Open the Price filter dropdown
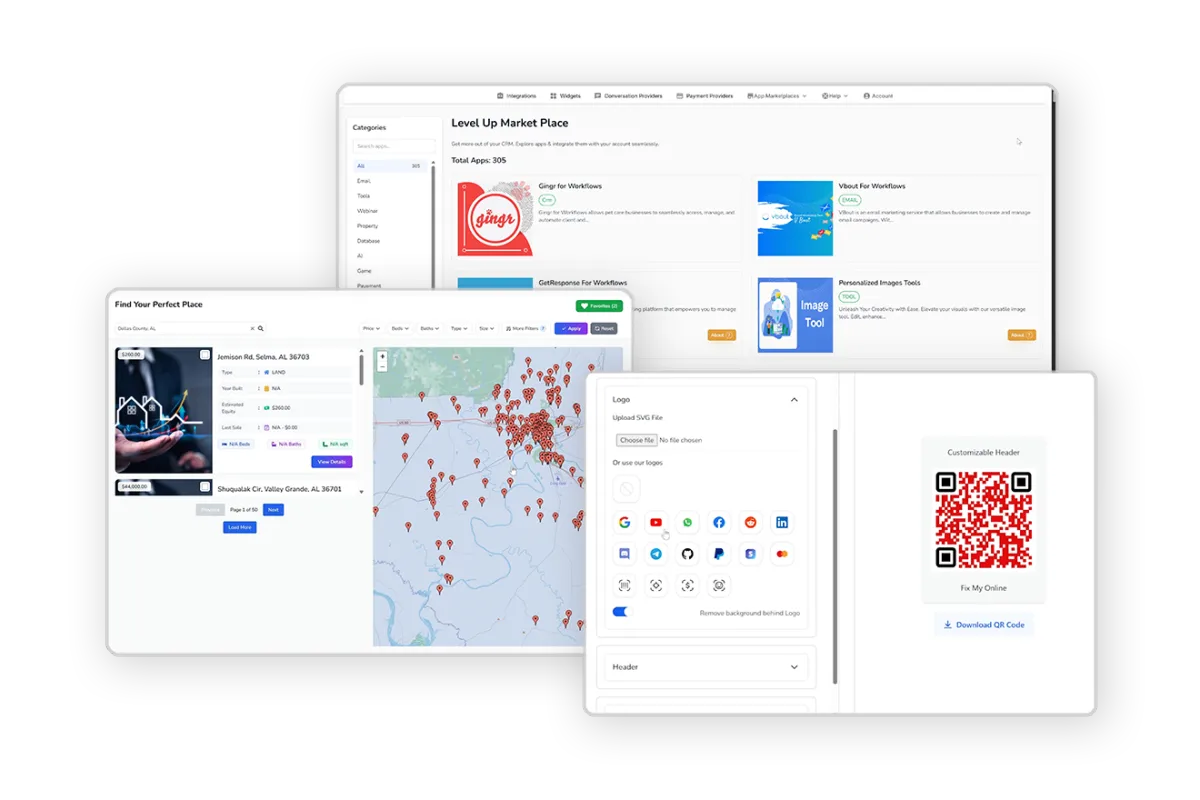This screenshot has height=800, width=1200. [371, 328]
